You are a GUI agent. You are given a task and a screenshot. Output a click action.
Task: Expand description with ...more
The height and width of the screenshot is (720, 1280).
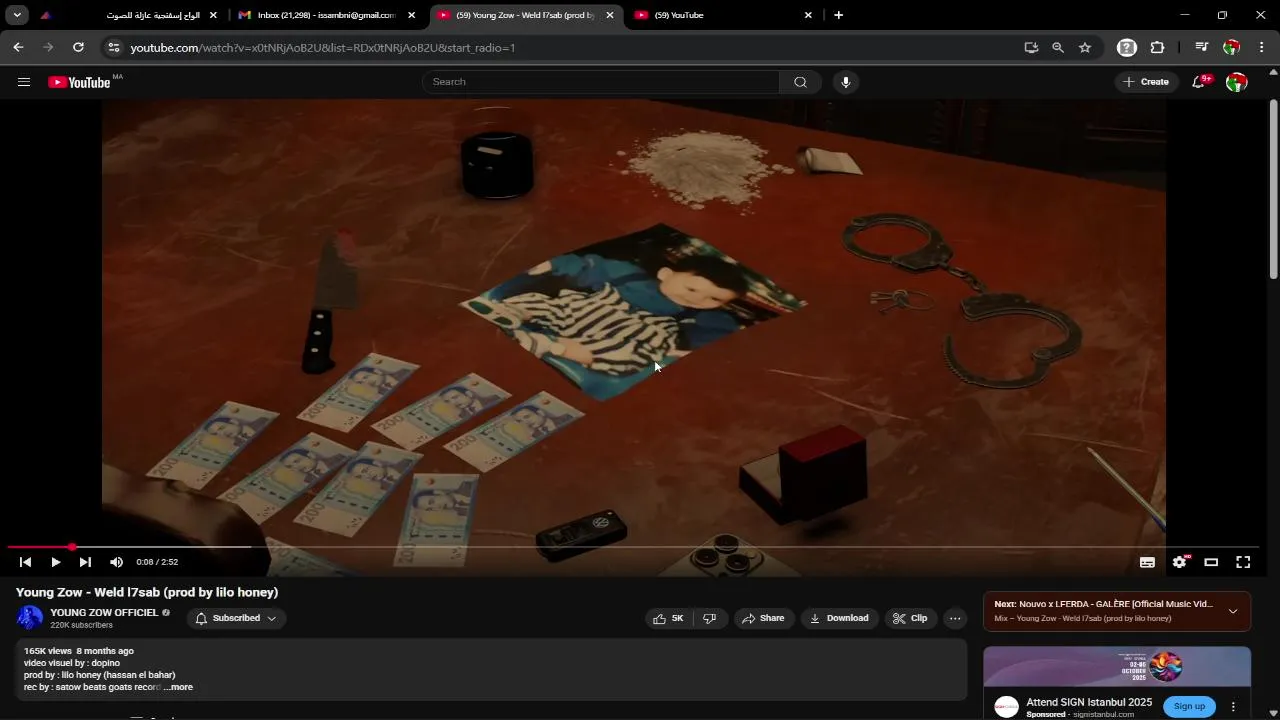click(179, 687)
